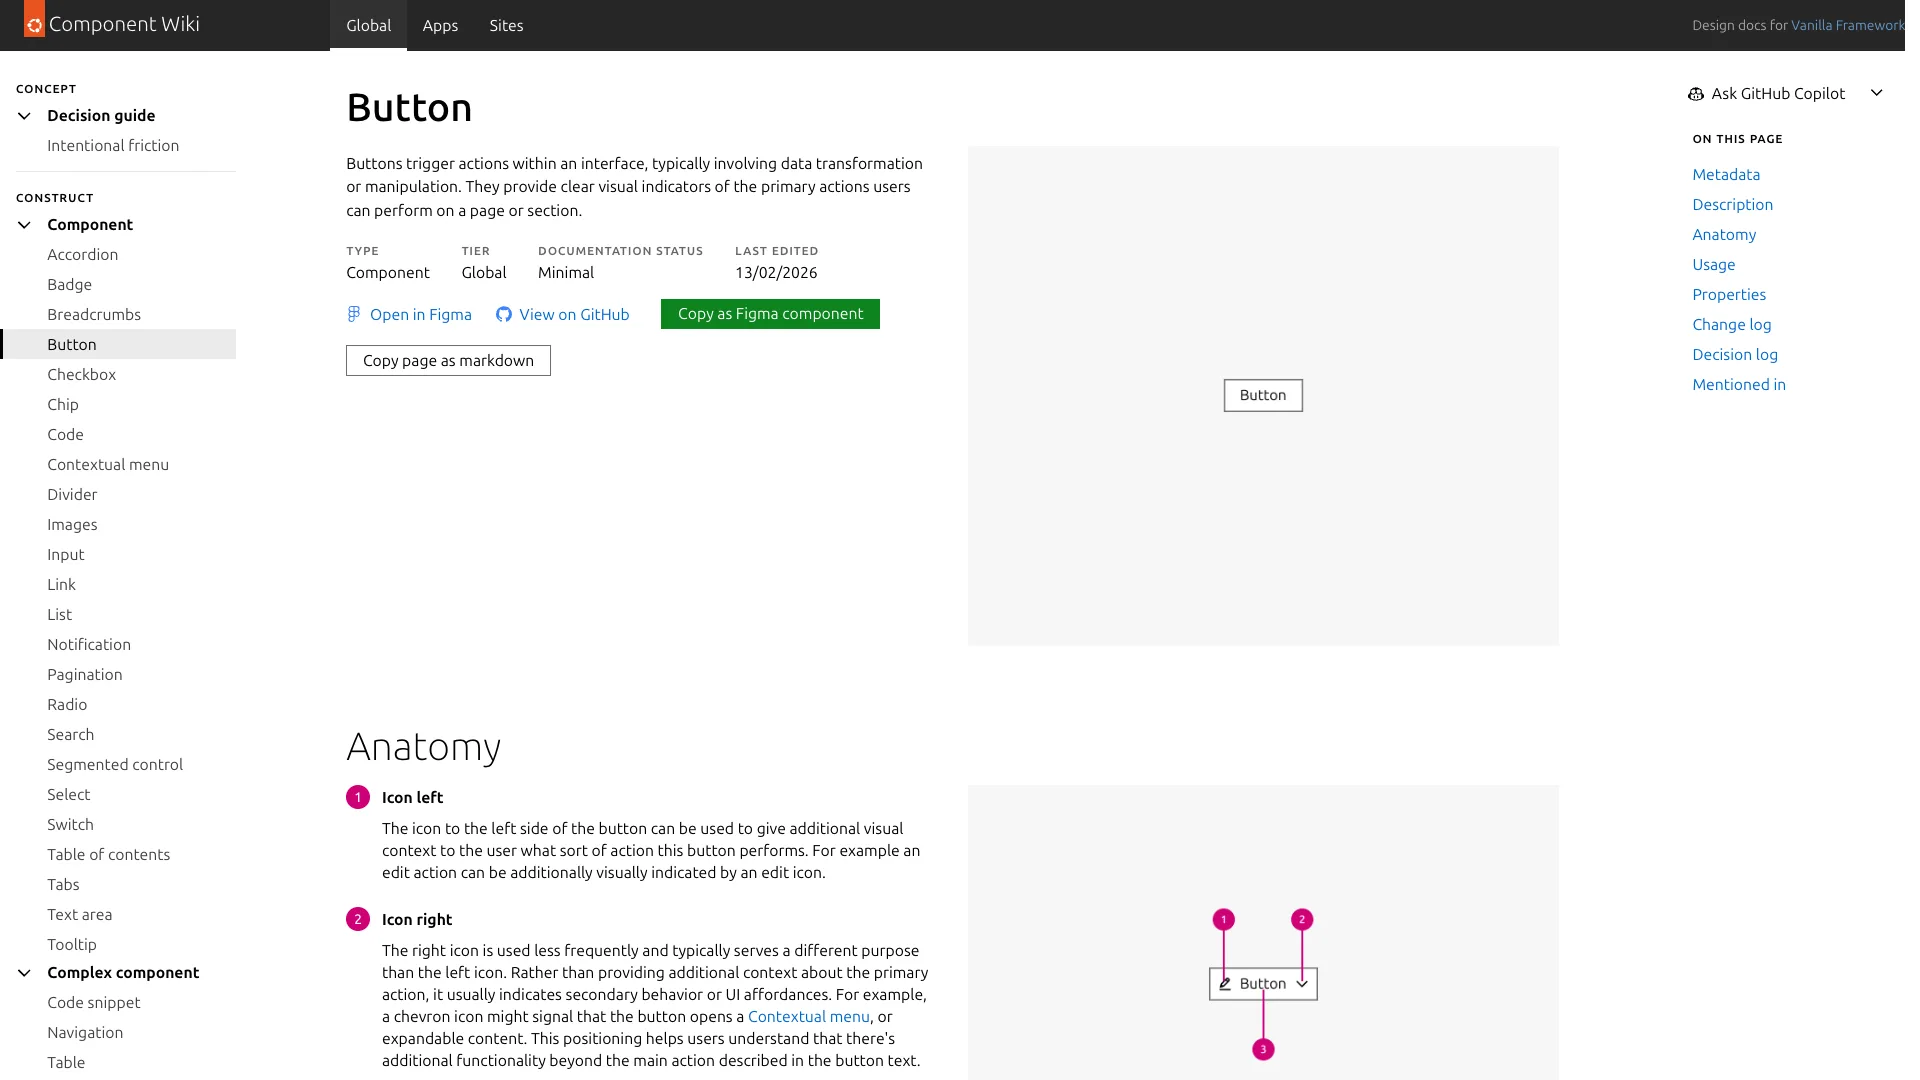Click pink marker 3 below the anatomy diagram
The width and height of the screenshot is (1920, 1080).
(x=1263, y=1049)
